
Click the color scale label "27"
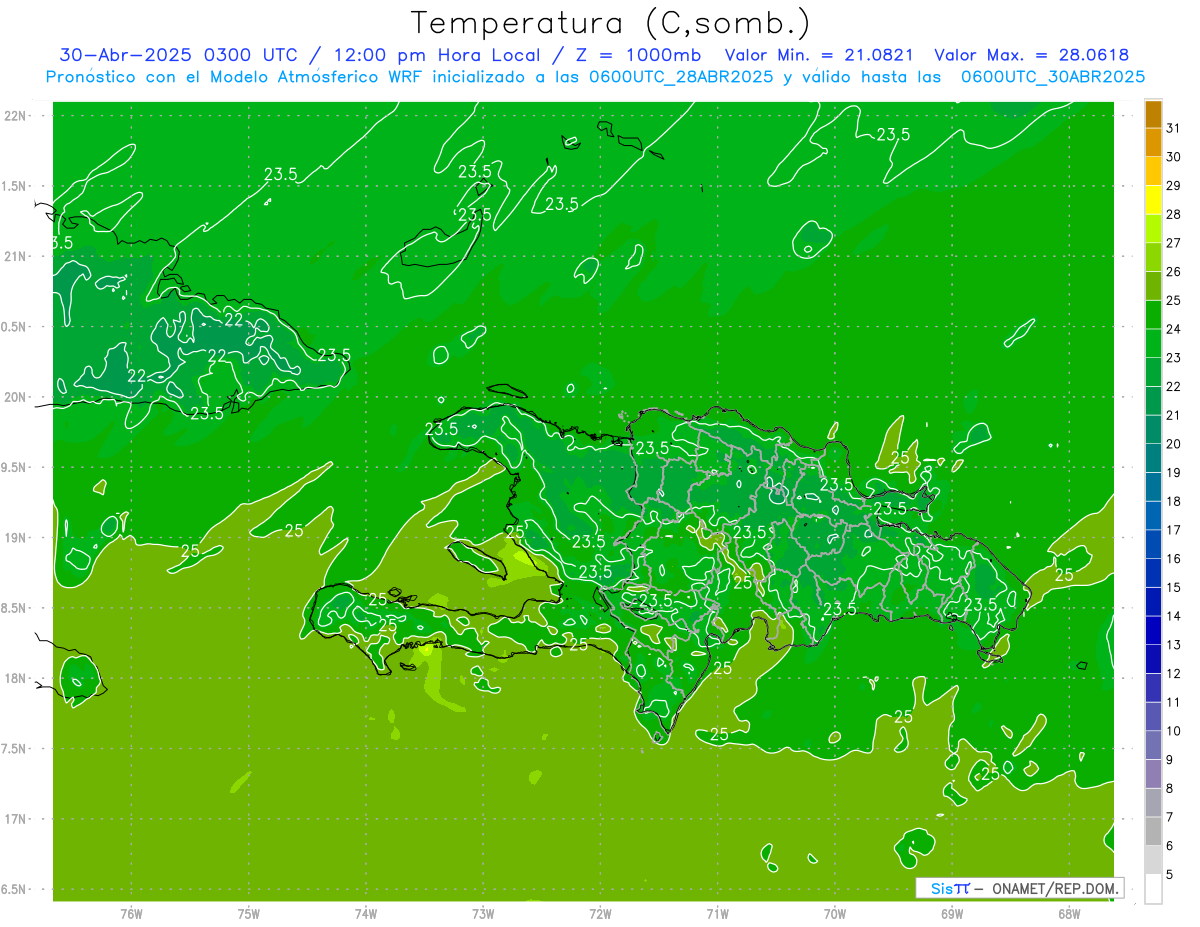click(x=1174, y=243)
